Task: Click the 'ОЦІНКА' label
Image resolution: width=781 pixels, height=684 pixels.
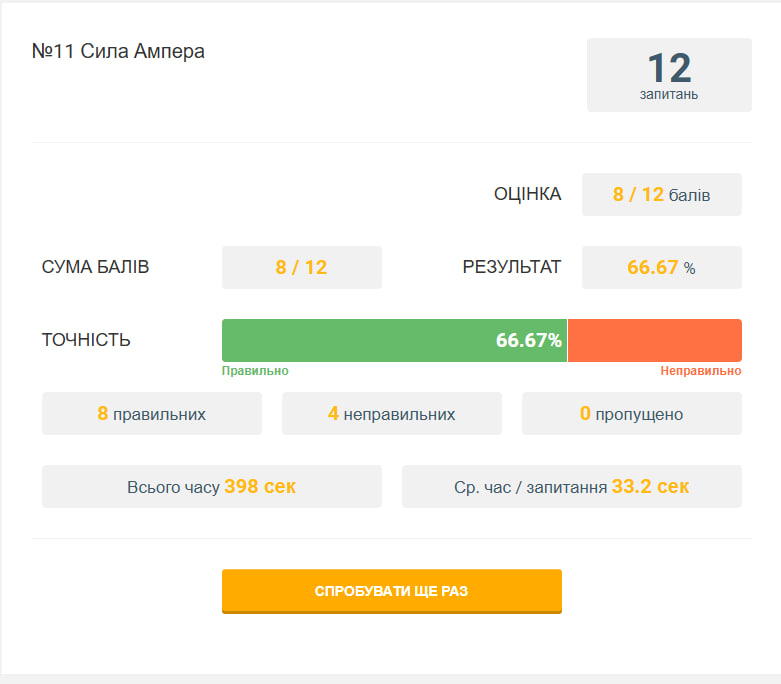Action: (527, 194)
